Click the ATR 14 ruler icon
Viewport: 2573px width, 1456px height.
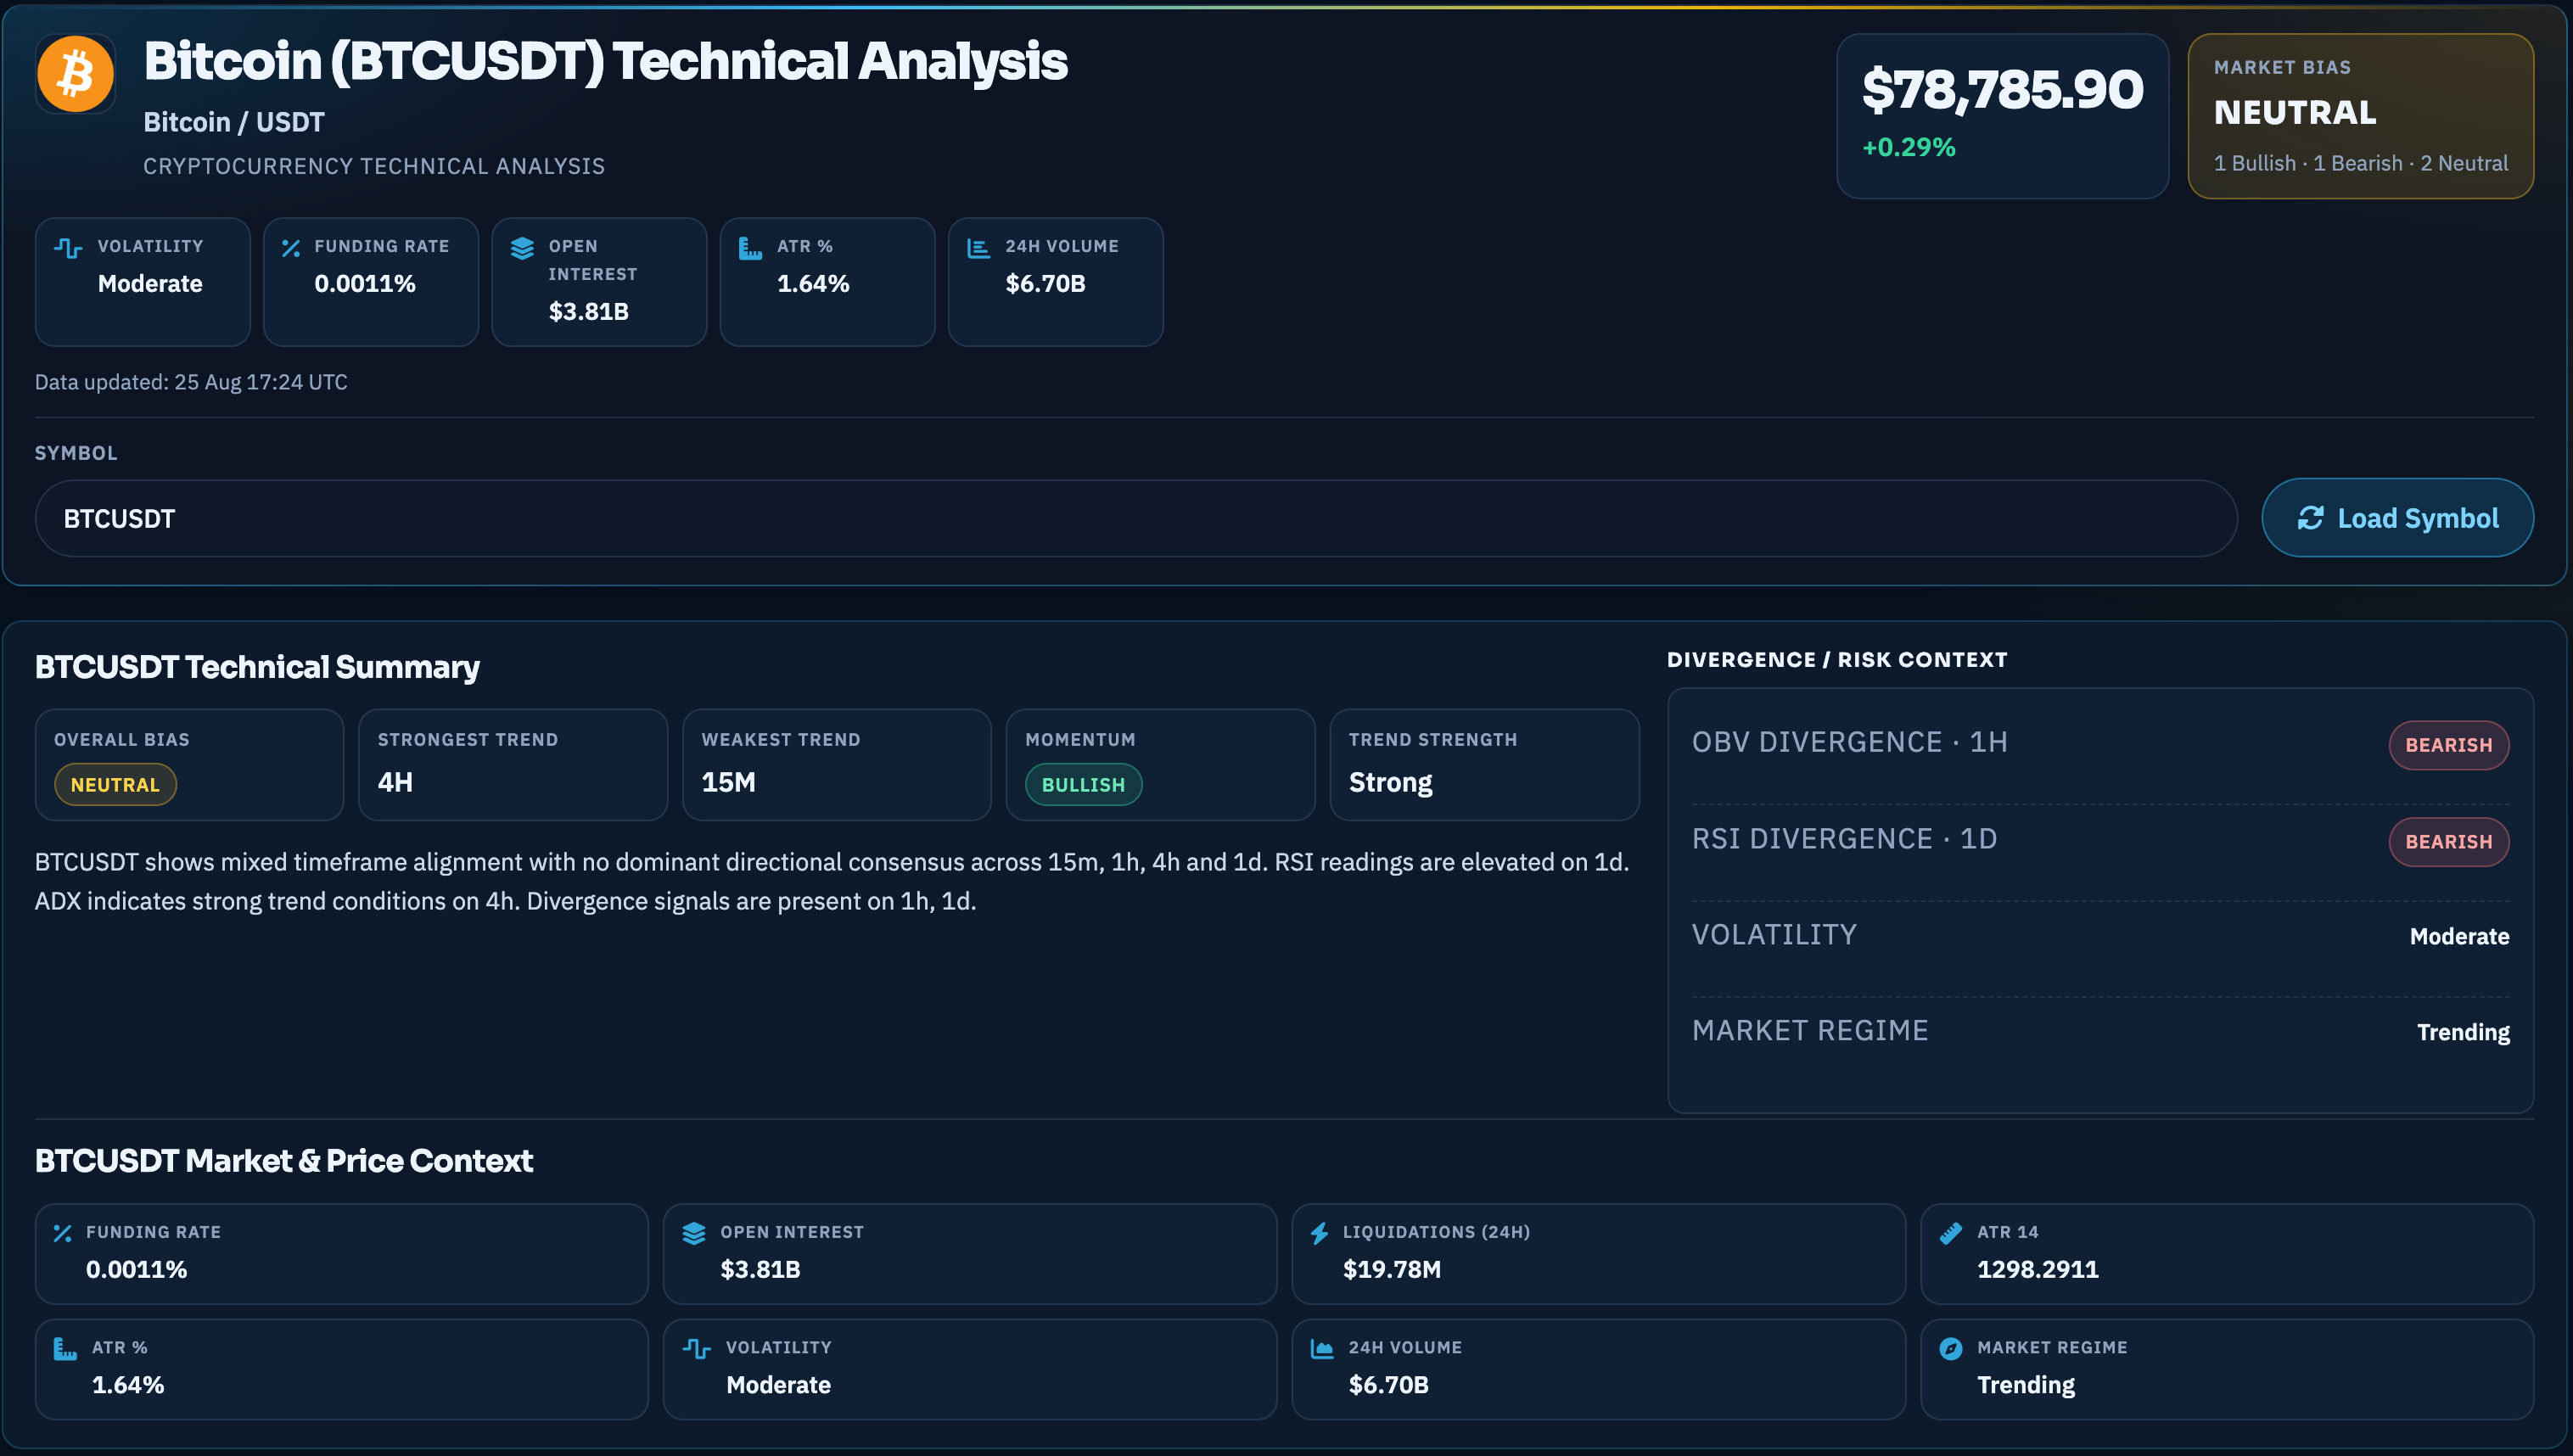pos(1950,1234)
